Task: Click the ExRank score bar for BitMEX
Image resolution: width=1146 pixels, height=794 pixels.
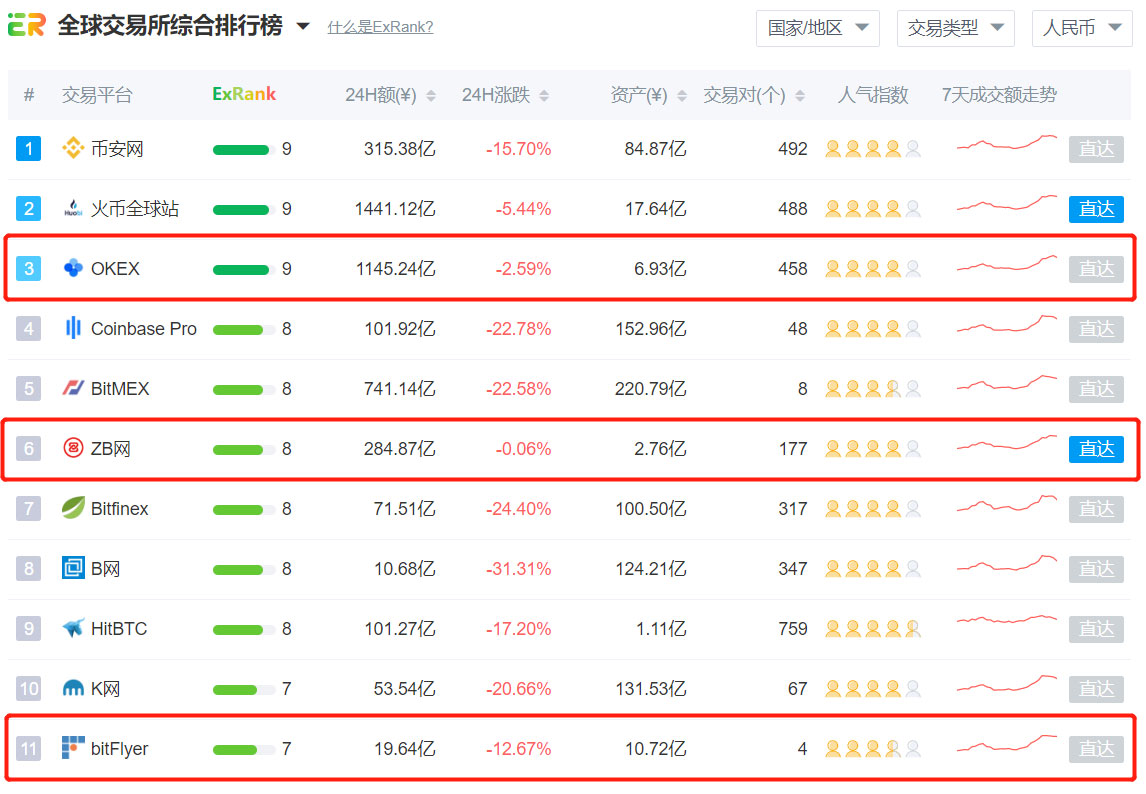Action: click(x=243, y=390)
